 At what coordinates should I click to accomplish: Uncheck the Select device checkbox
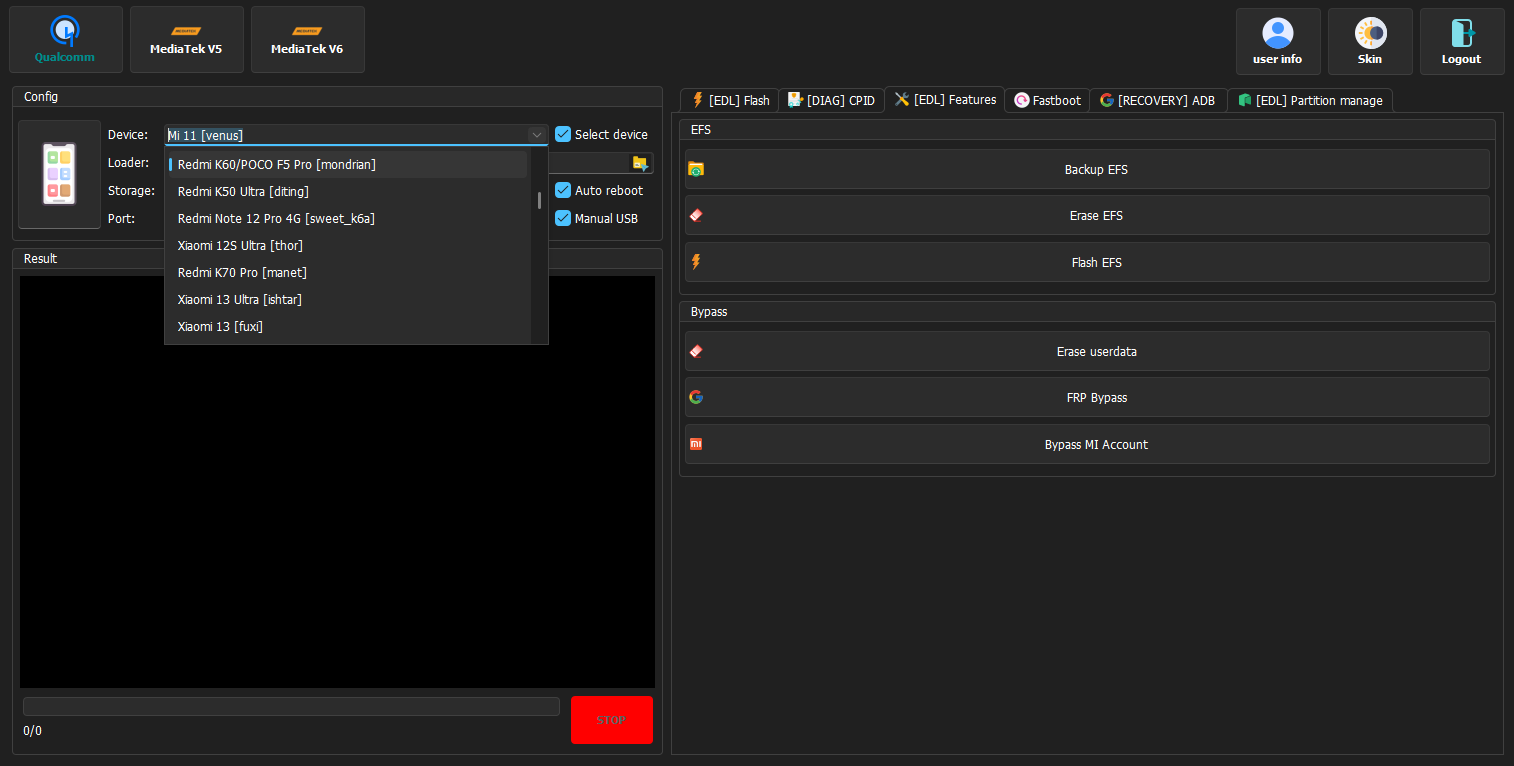[x=563, y=134]
